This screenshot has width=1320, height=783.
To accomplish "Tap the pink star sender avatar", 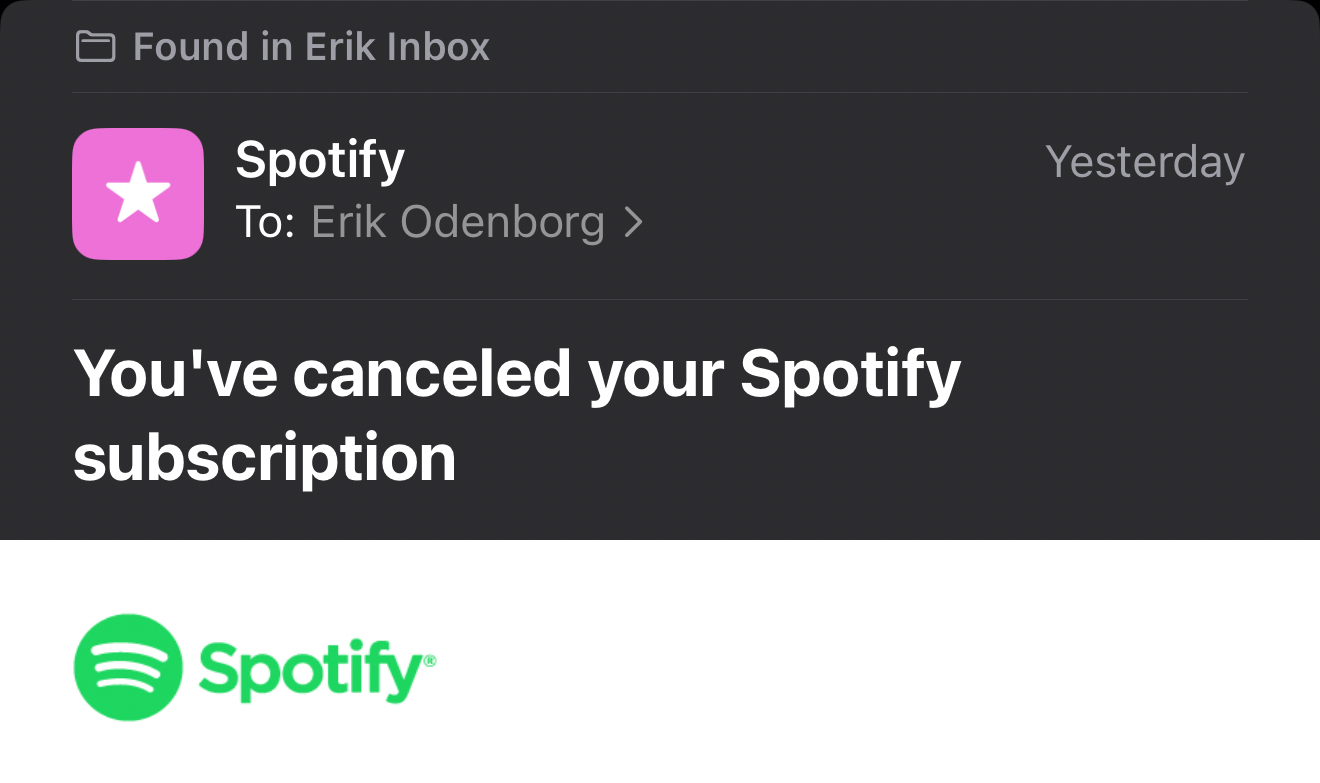I will coord(138,194).
